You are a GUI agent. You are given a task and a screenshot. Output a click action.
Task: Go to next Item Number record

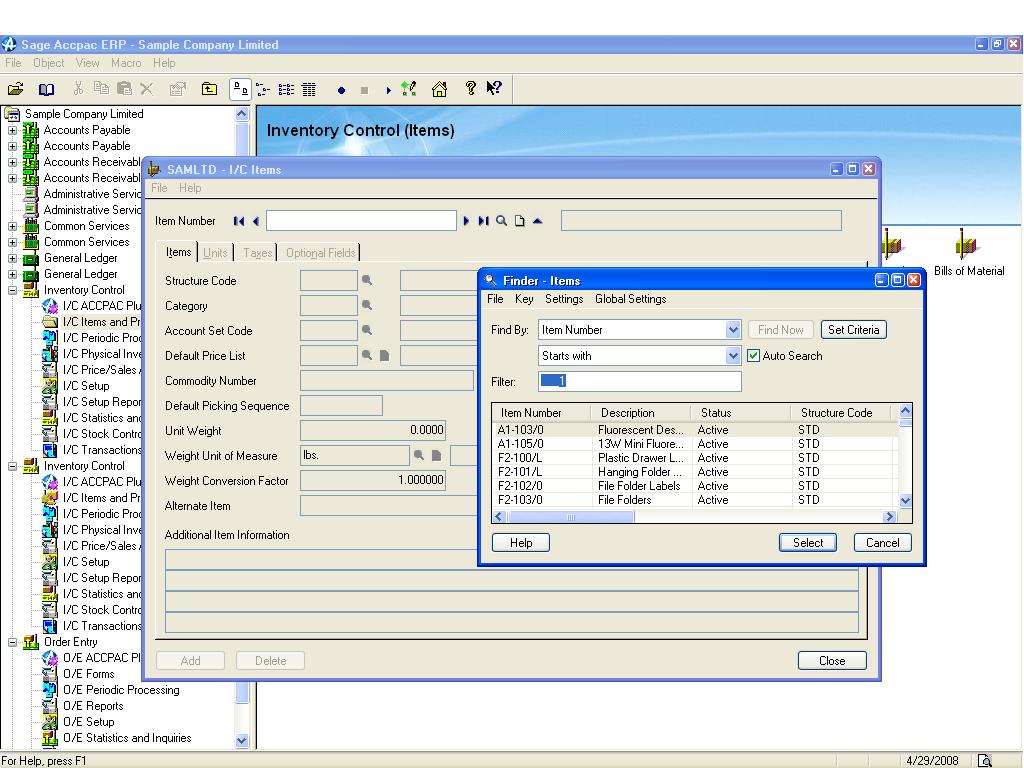point(466,221)
